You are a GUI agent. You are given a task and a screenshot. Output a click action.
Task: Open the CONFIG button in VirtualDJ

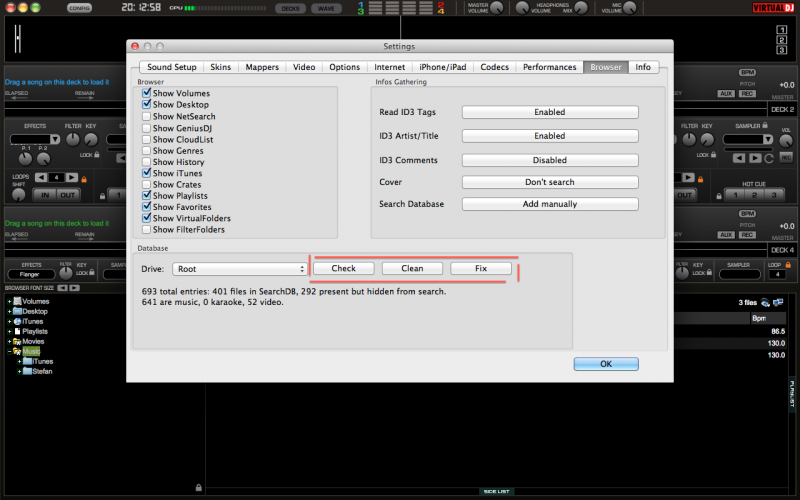pos(79,8)
